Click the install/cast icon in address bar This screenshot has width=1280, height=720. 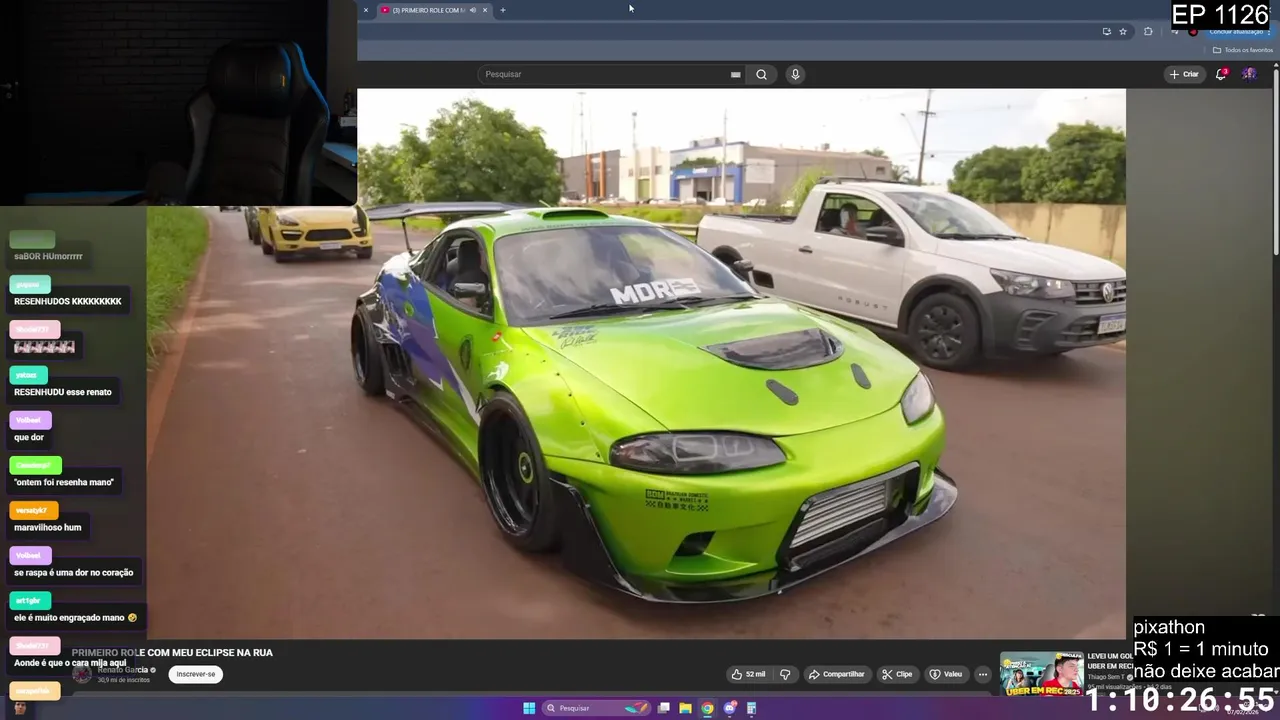[1106, 31]
